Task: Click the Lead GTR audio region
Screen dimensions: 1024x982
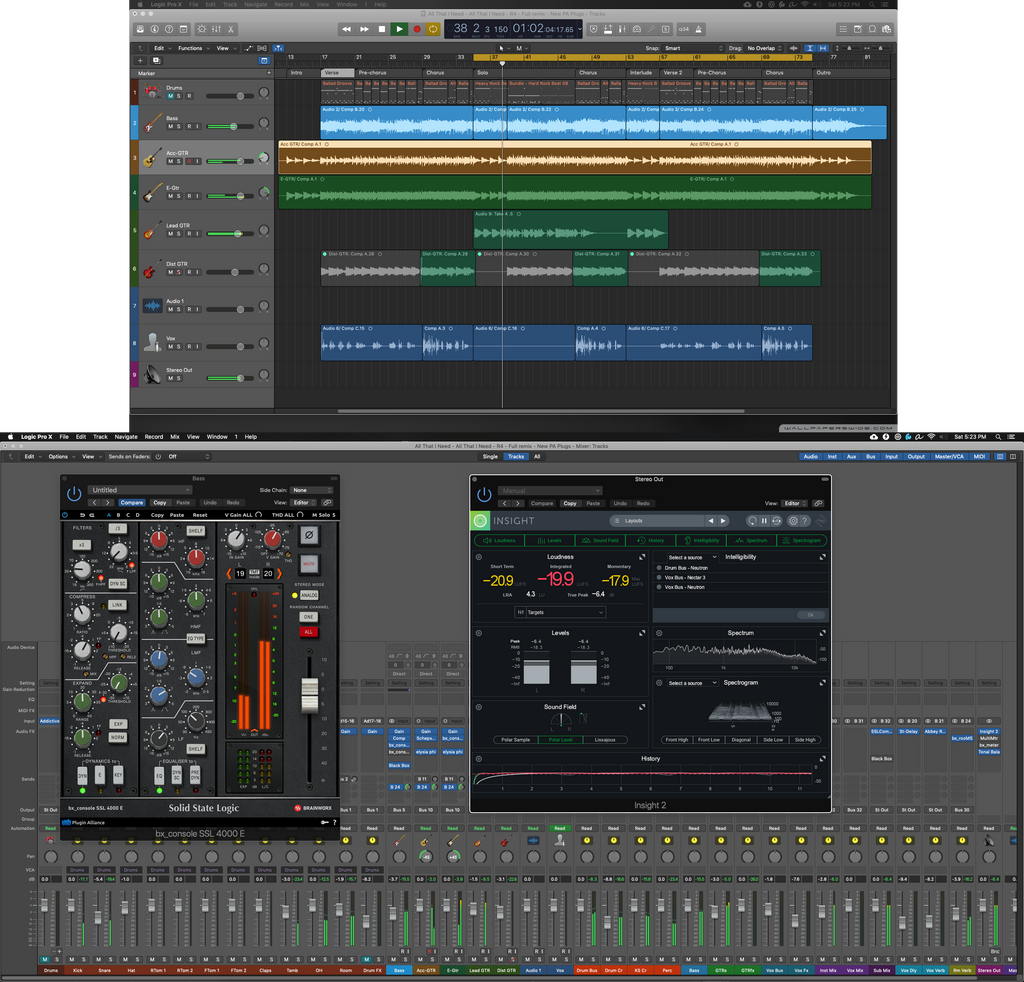Action: (570, 228)
